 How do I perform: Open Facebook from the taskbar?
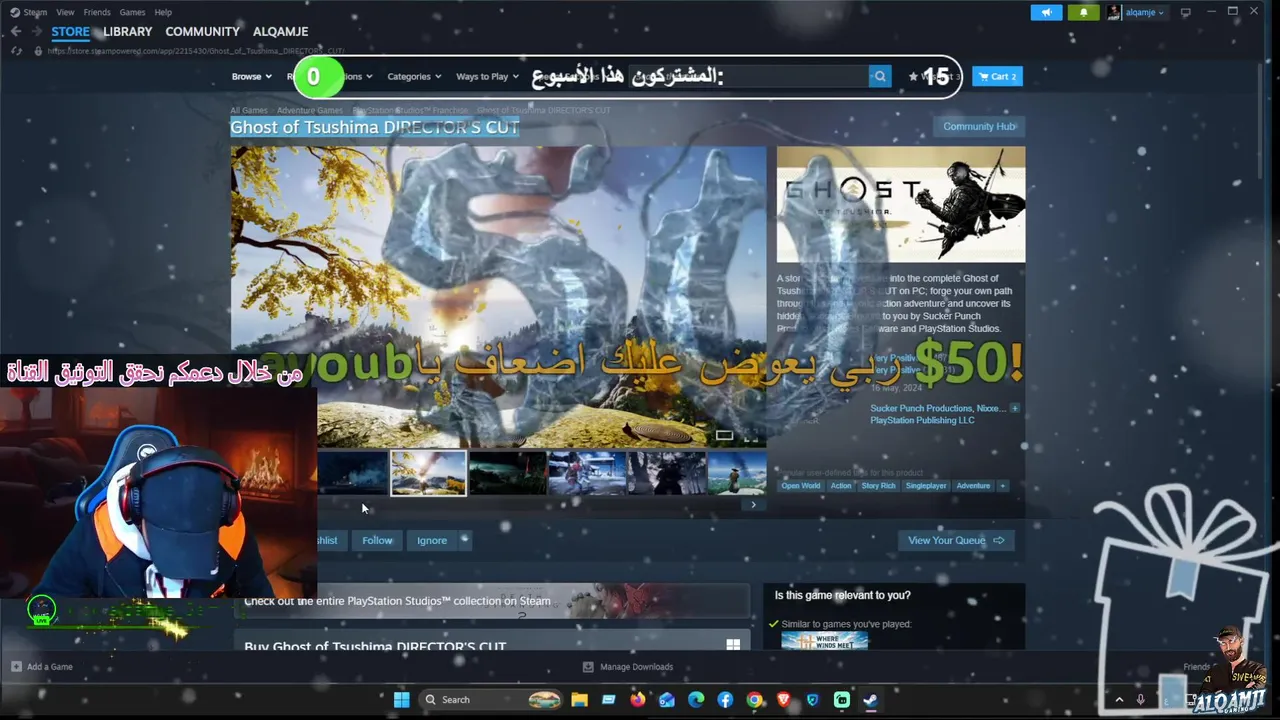(x=725, y=700)
